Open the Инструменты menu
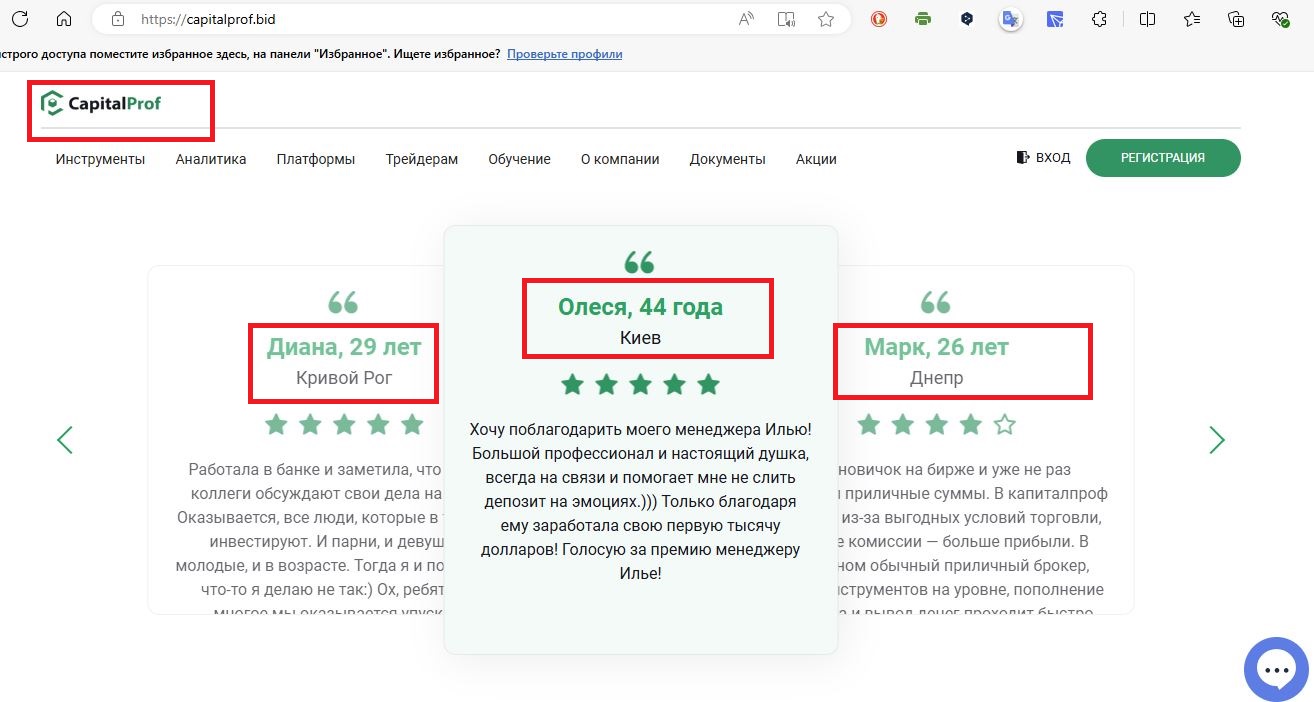The image size is (1314, 702). pyautogui.click(x=100, y=159)
